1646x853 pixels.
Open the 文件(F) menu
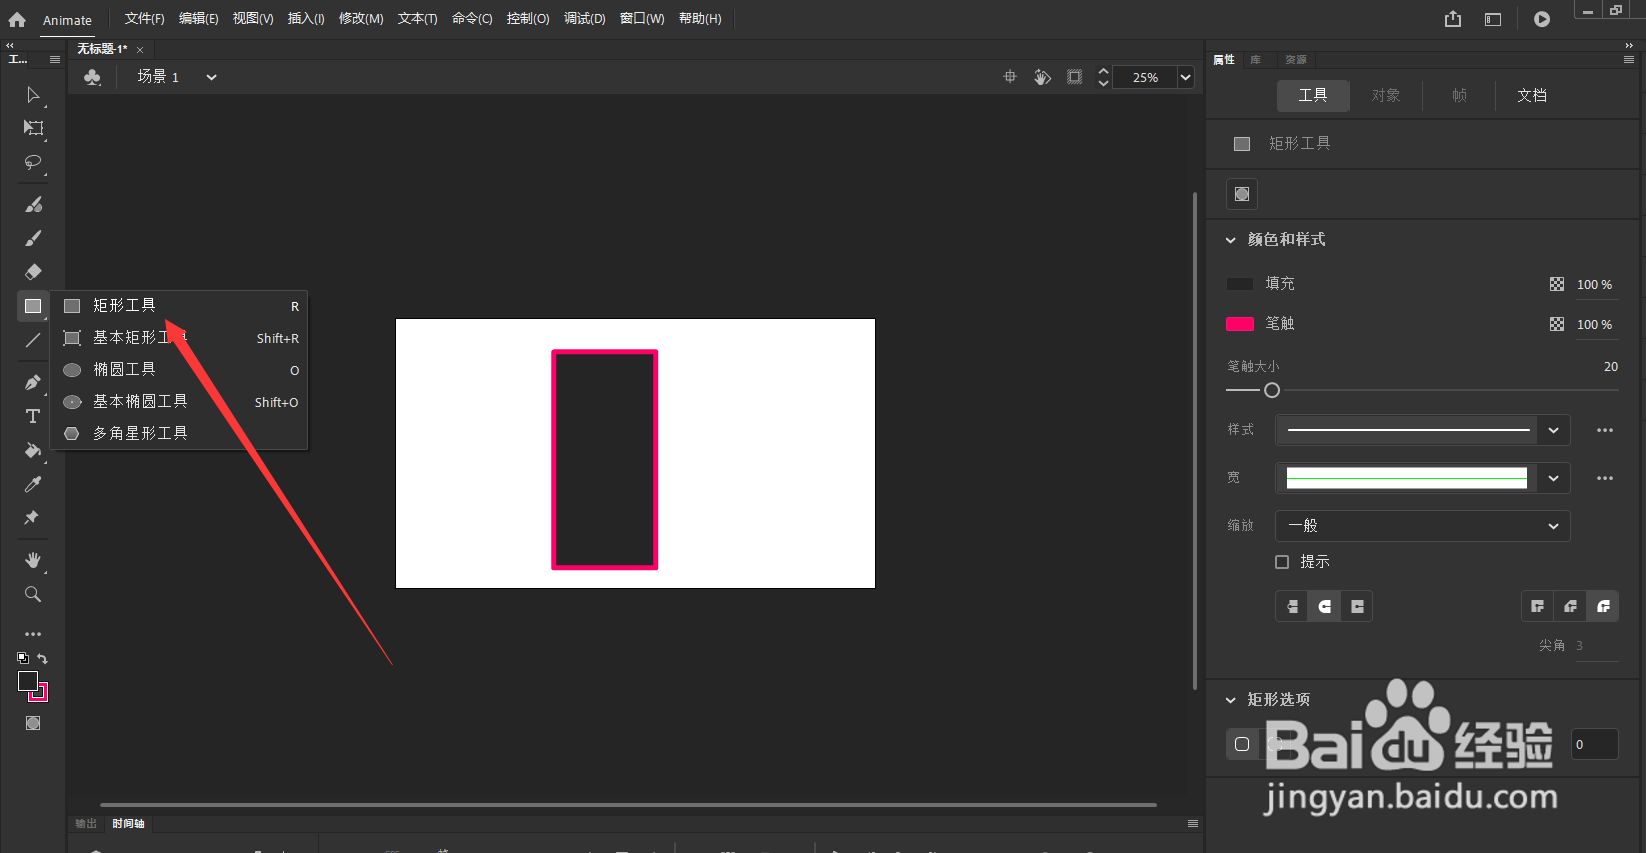coord(145,19)
